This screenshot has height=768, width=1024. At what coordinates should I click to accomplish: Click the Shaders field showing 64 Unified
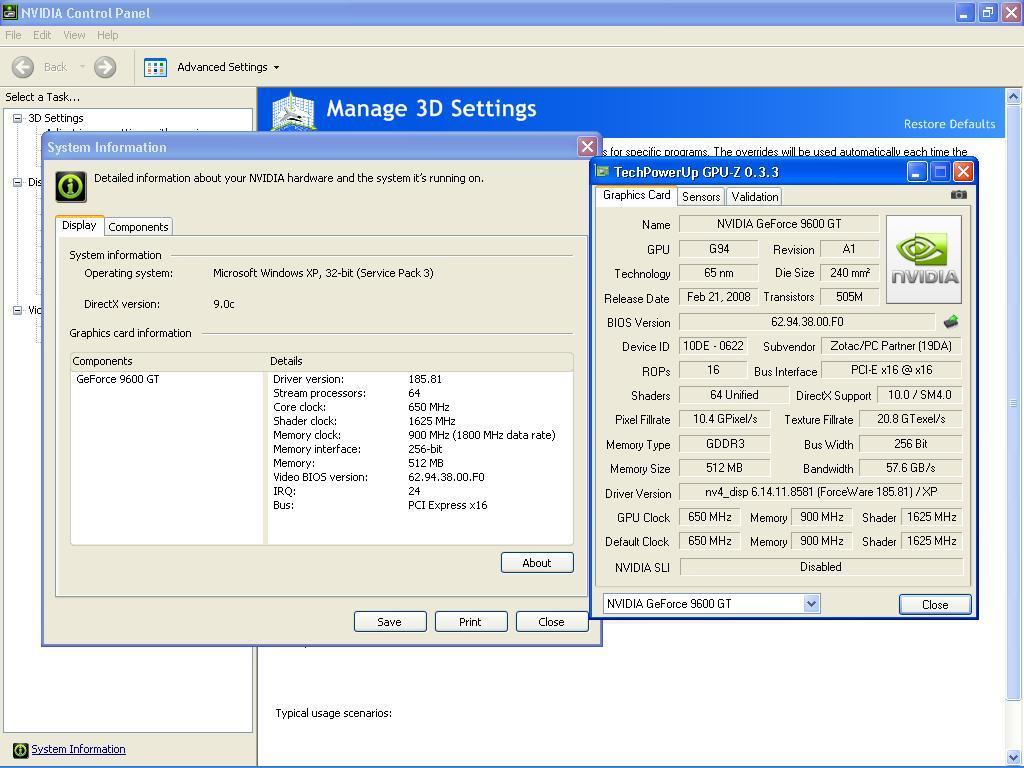(x=734, y=395)
